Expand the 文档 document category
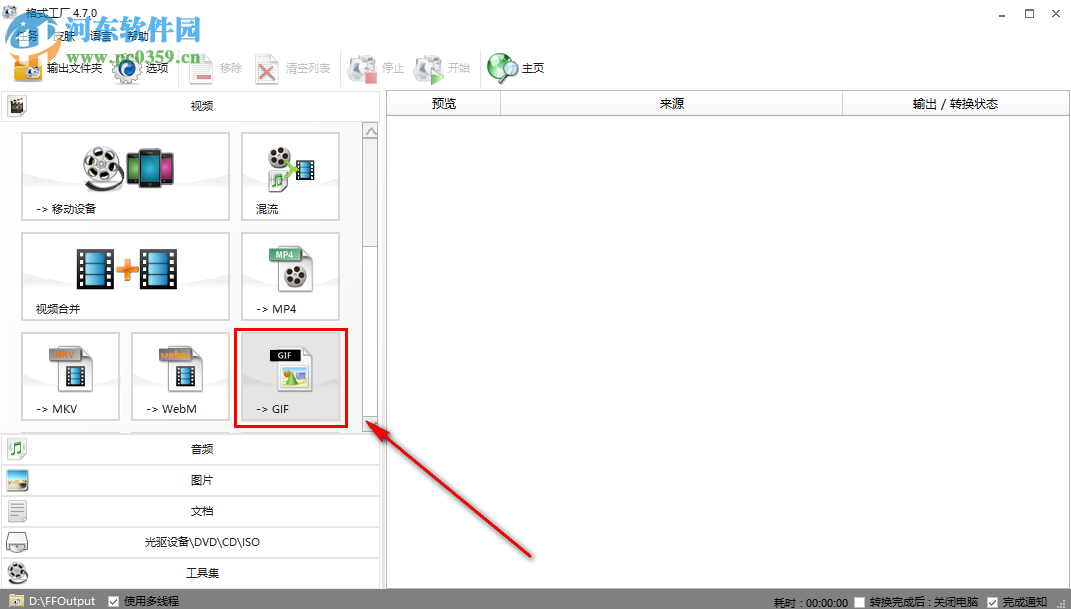The height and width of the screenshot is (609, 1071). 191,511
